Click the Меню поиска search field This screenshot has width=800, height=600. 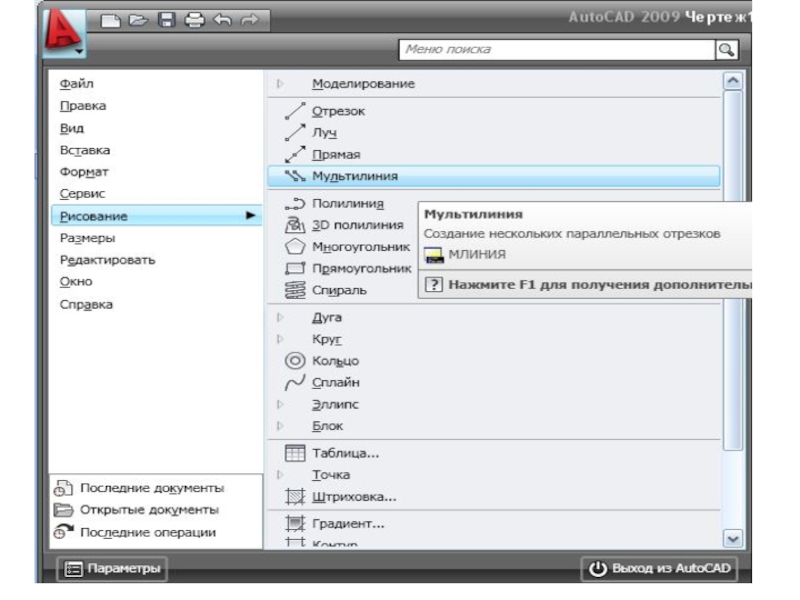557,50
